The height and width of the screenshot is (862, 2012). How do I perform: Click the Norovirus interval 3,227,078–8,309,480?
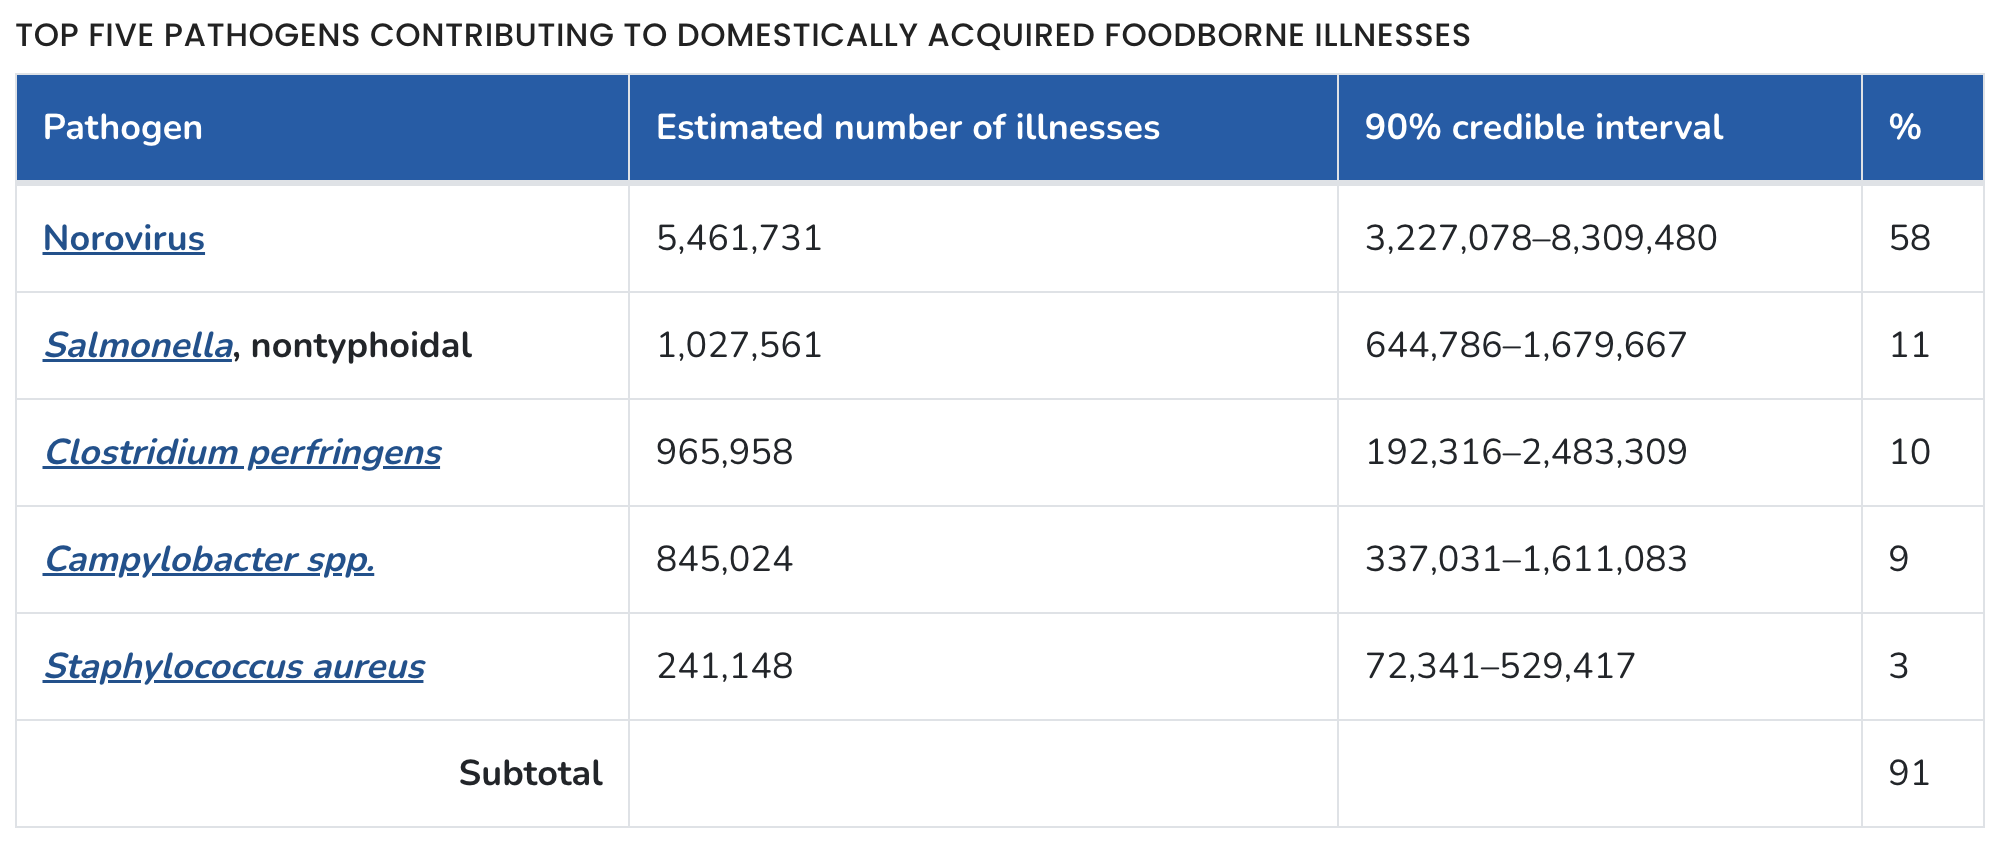point(1540,239)
